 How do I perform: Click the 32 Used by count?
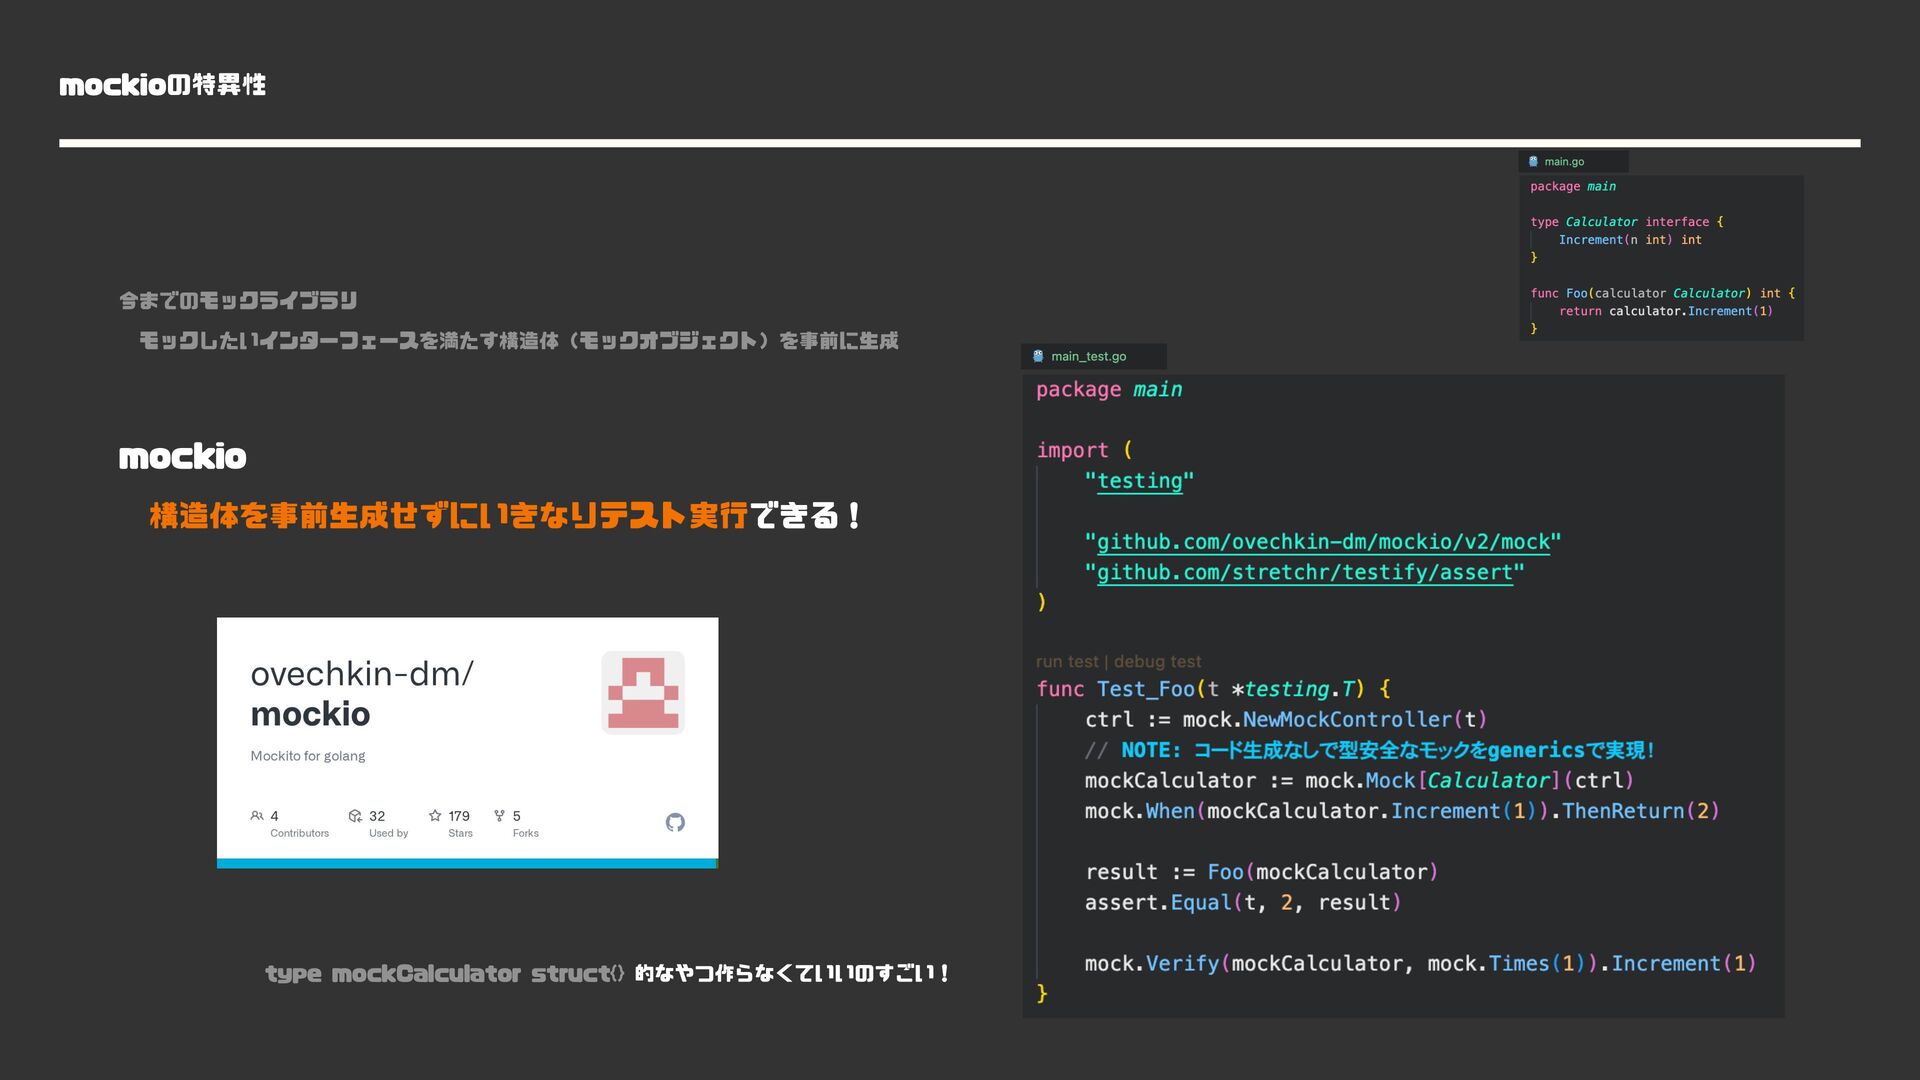(377, 816)
